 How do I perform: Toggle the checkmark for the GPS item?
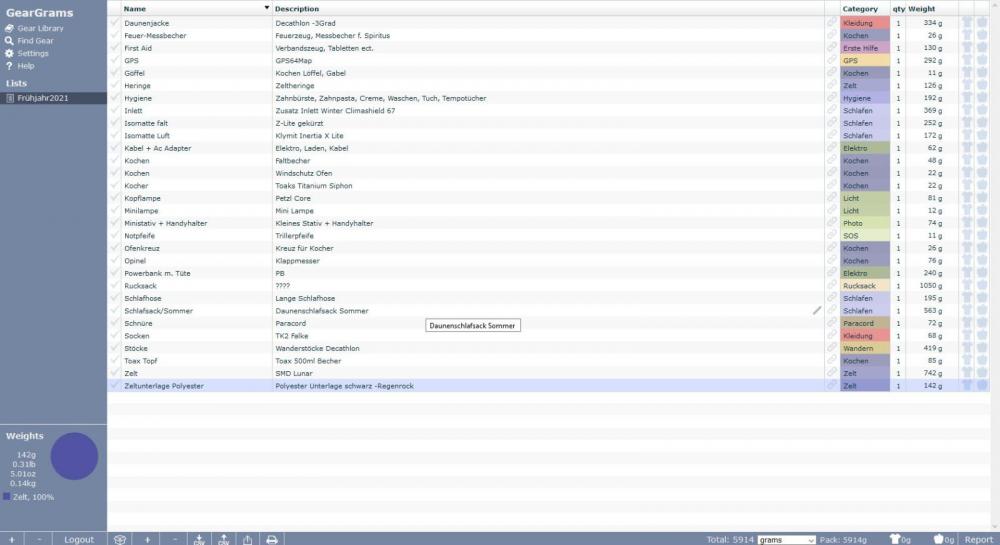114,60
